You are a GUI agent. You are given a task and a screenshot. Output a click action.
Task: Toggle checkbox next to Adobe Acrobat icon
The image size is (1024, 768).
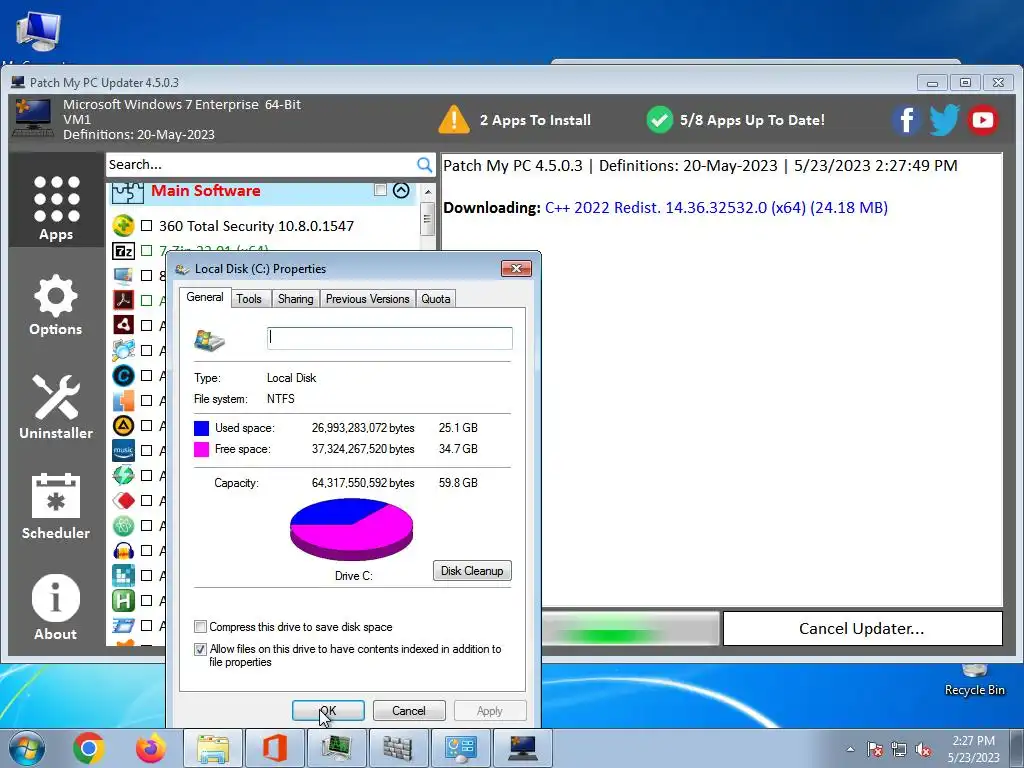click(147, 300)
